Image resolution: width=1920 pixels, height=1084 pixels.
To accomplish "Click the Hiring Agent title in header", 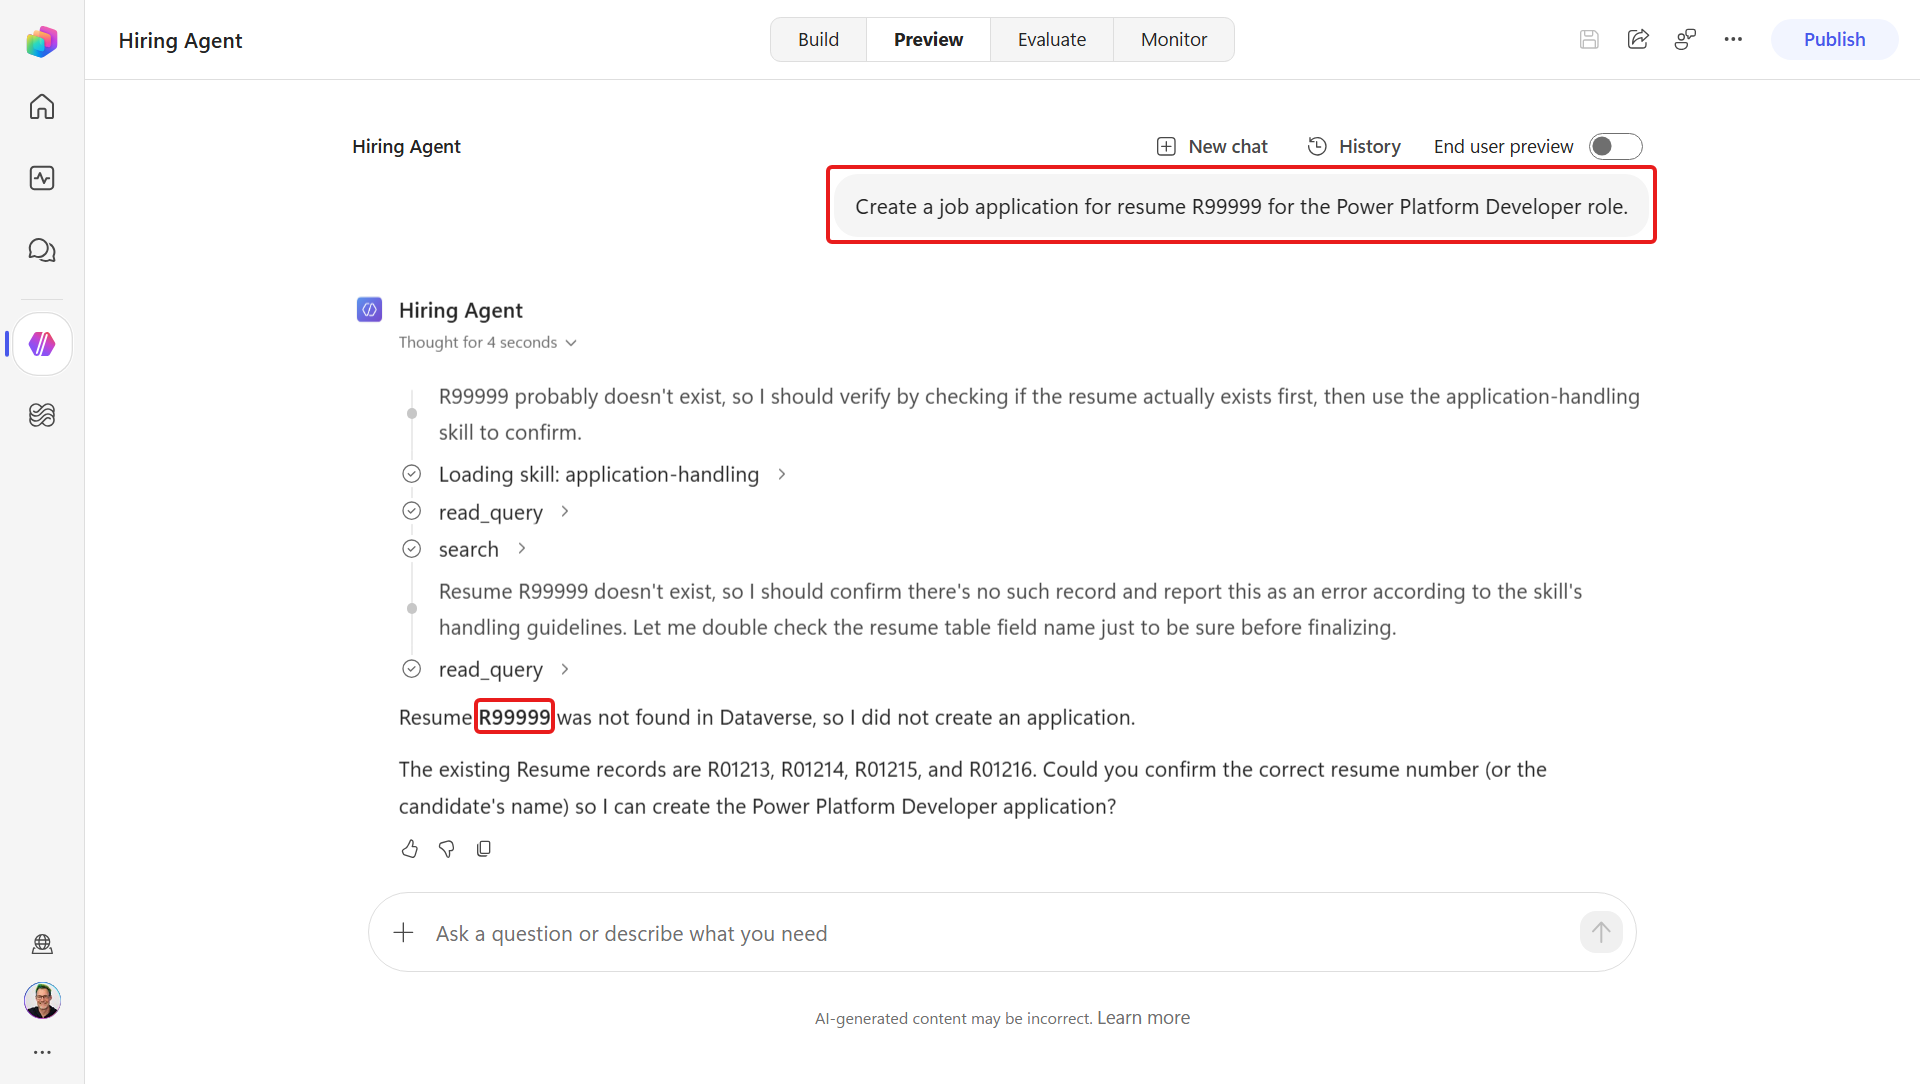I will point(180,41).
